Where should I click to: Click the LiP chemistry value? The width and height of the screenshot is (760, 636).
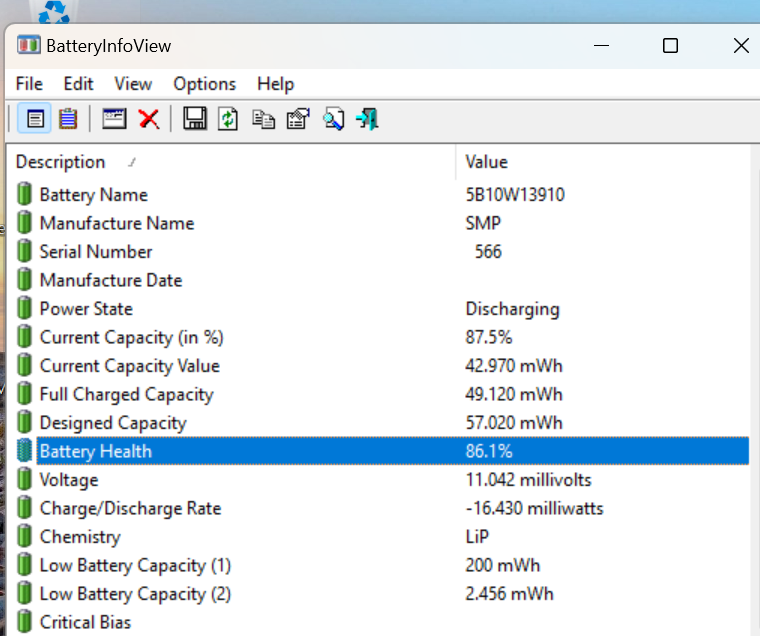[477, 537]
